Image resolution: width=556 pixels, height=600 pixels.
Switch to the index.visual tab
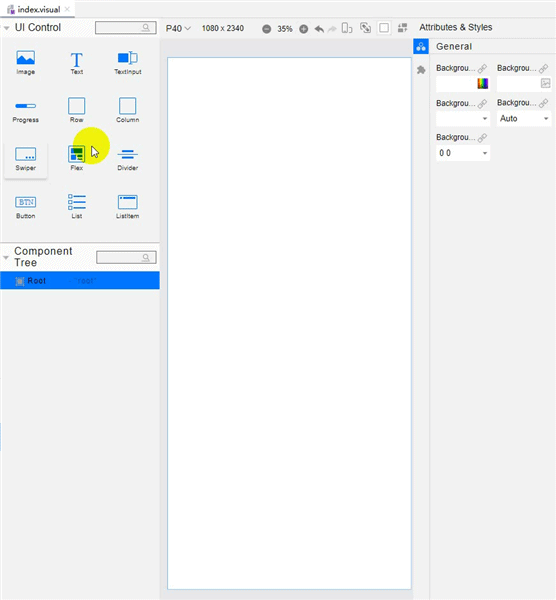(38, 10)
